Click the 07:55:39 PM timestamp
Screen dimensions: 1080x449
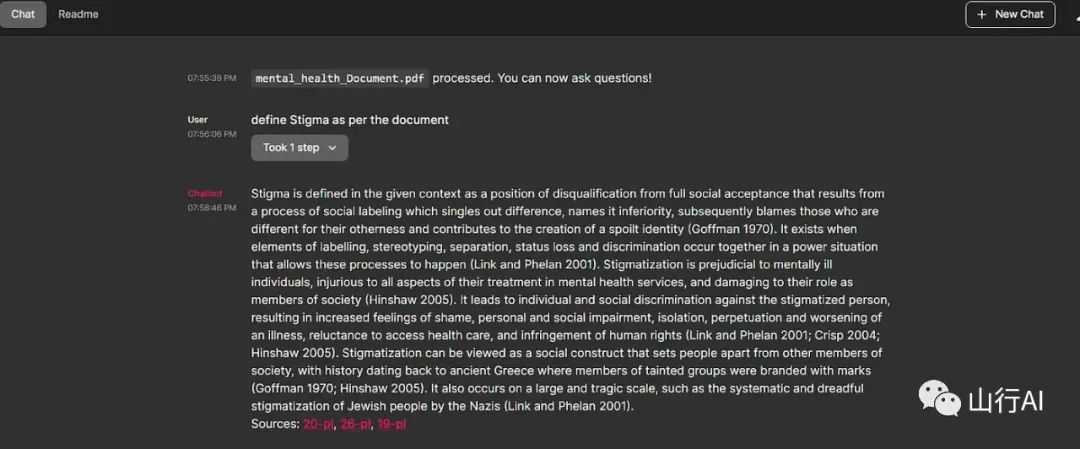[212, 78]
